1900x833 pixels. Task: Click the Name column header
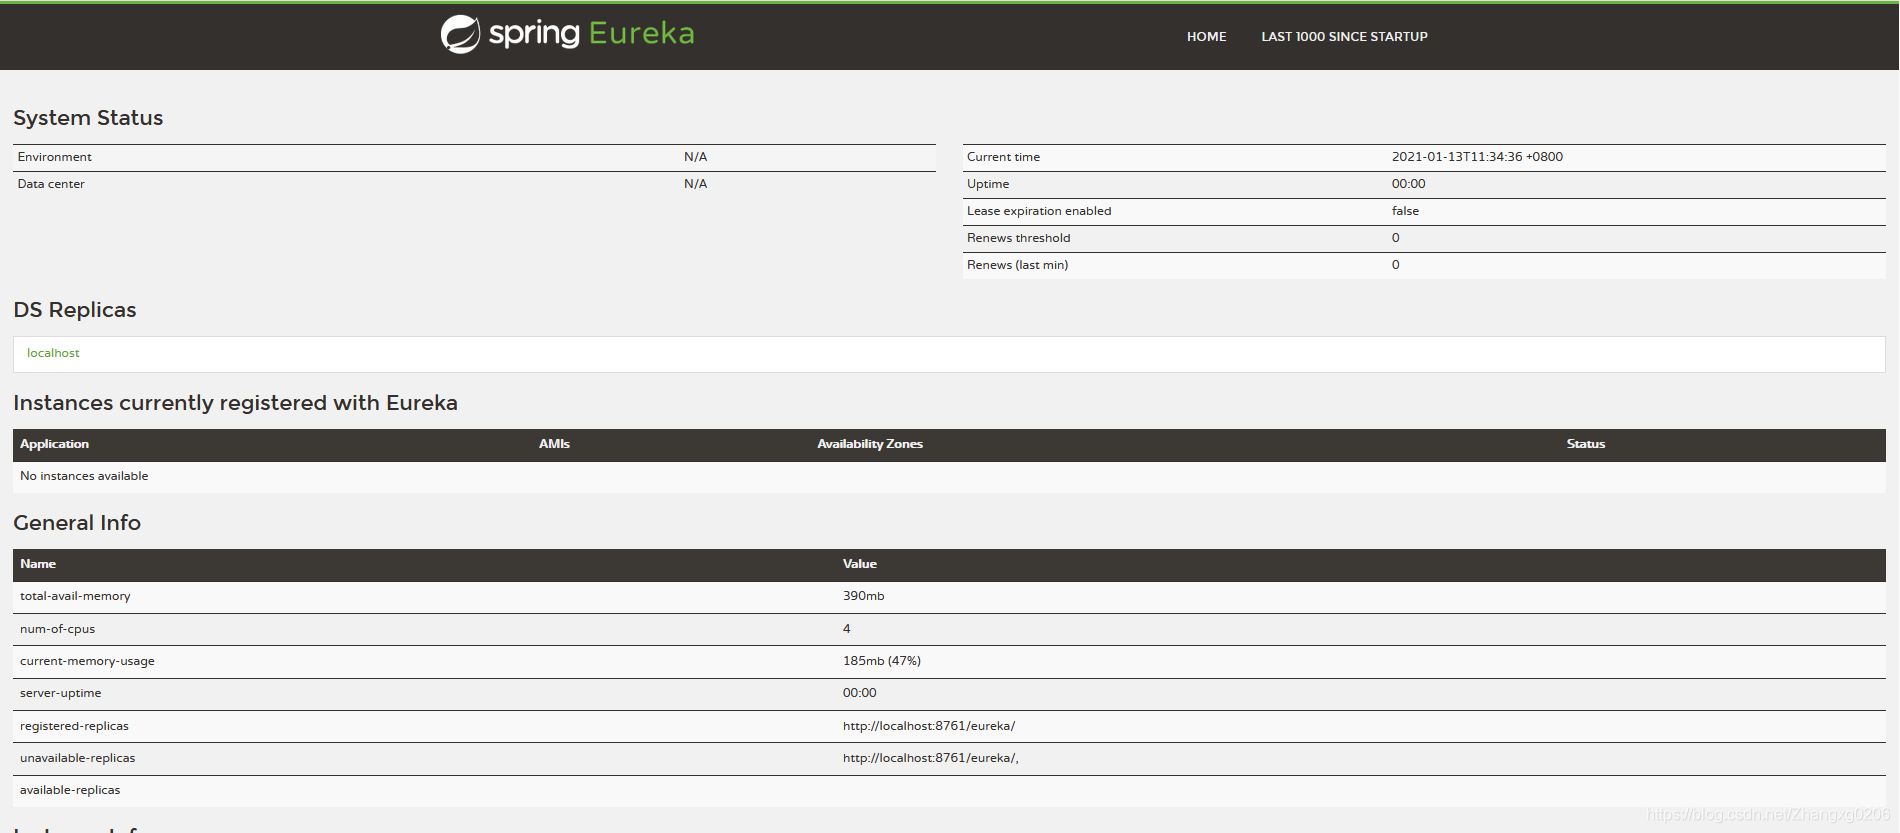[x=38, y=564]
